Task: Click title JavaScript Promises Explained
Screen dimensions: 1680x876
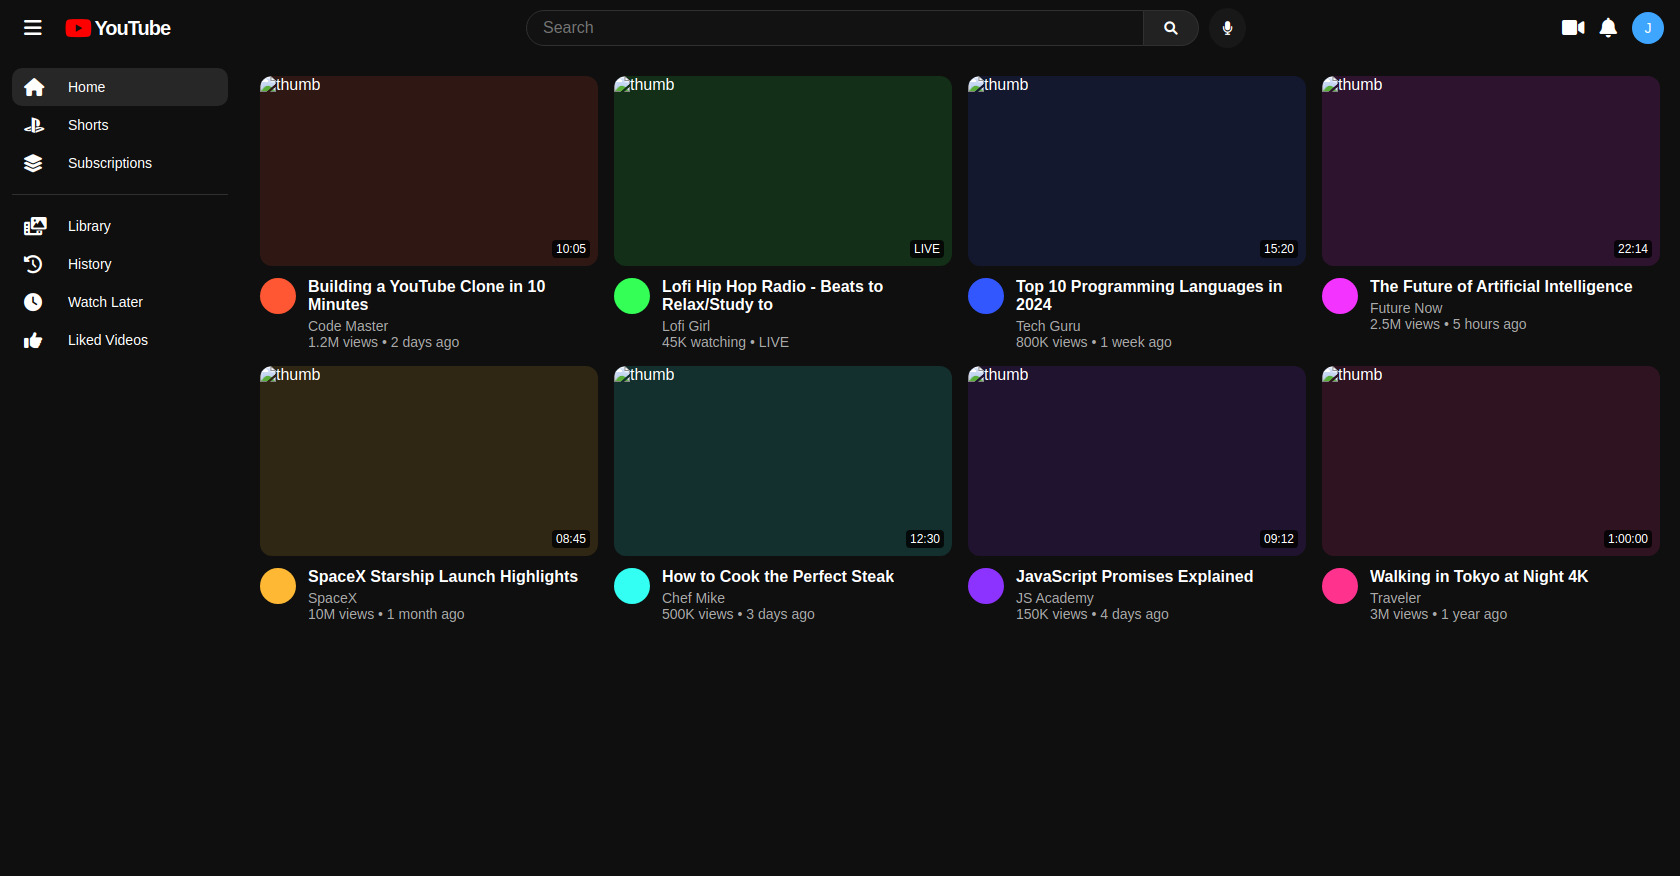Action: pyautogui.click(x=1134, y=577)
